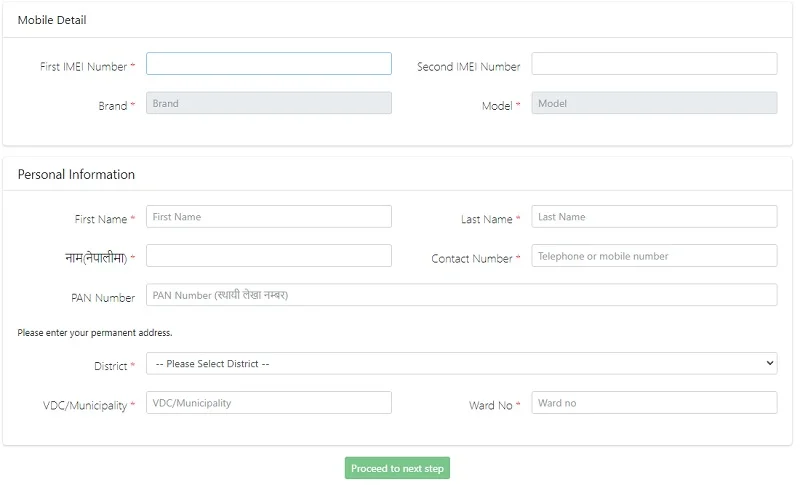Click the Last Name input field
Image resolution: width=800 pixels, height=485 pixels.
pos(654,217)
